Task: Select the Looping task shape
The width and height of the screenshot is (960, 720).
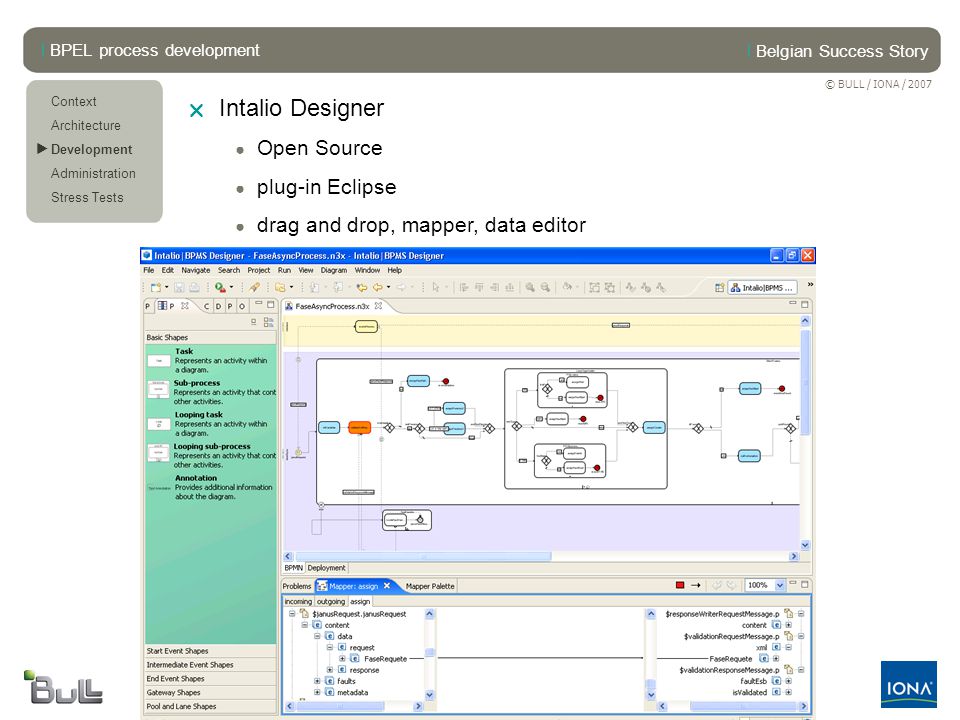Action: [211, 424]
